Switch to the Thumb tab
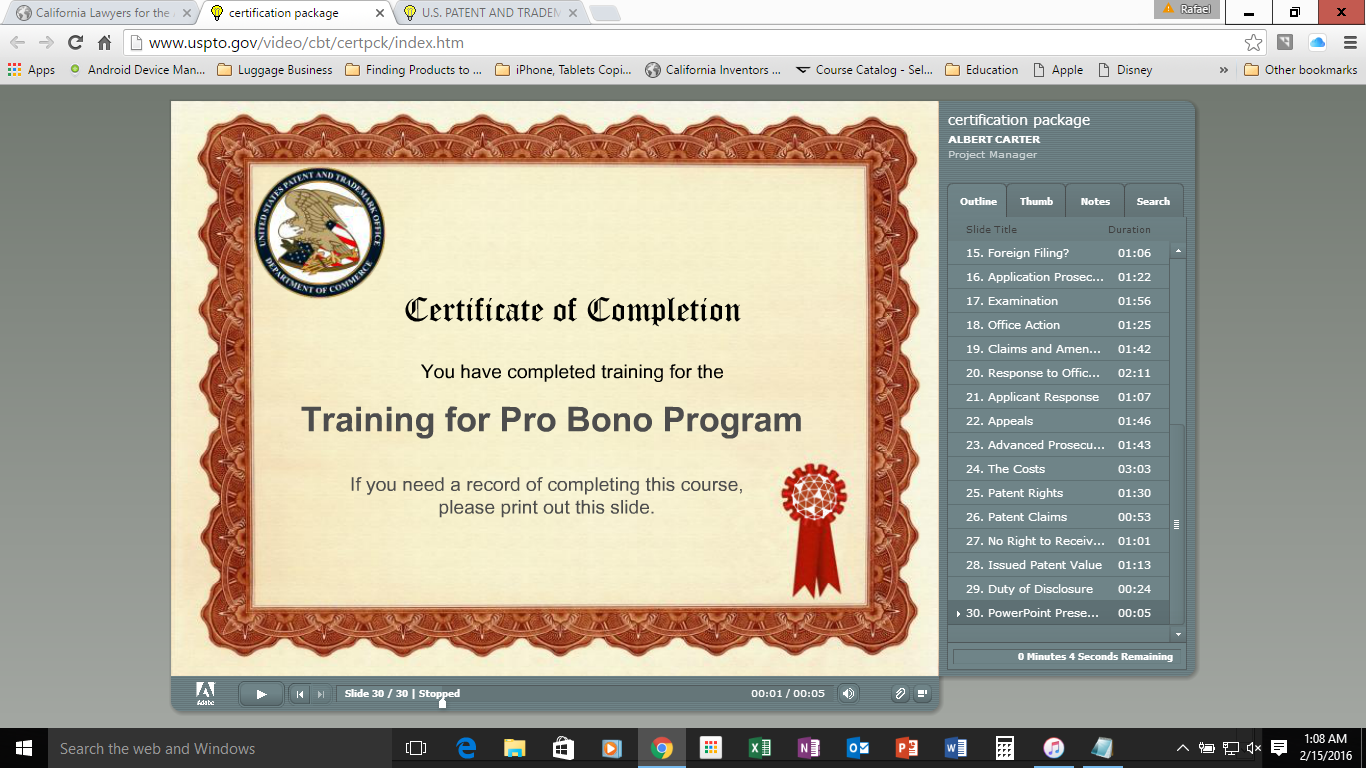The image size is (1366, 768). click(x=1035, y=200)
